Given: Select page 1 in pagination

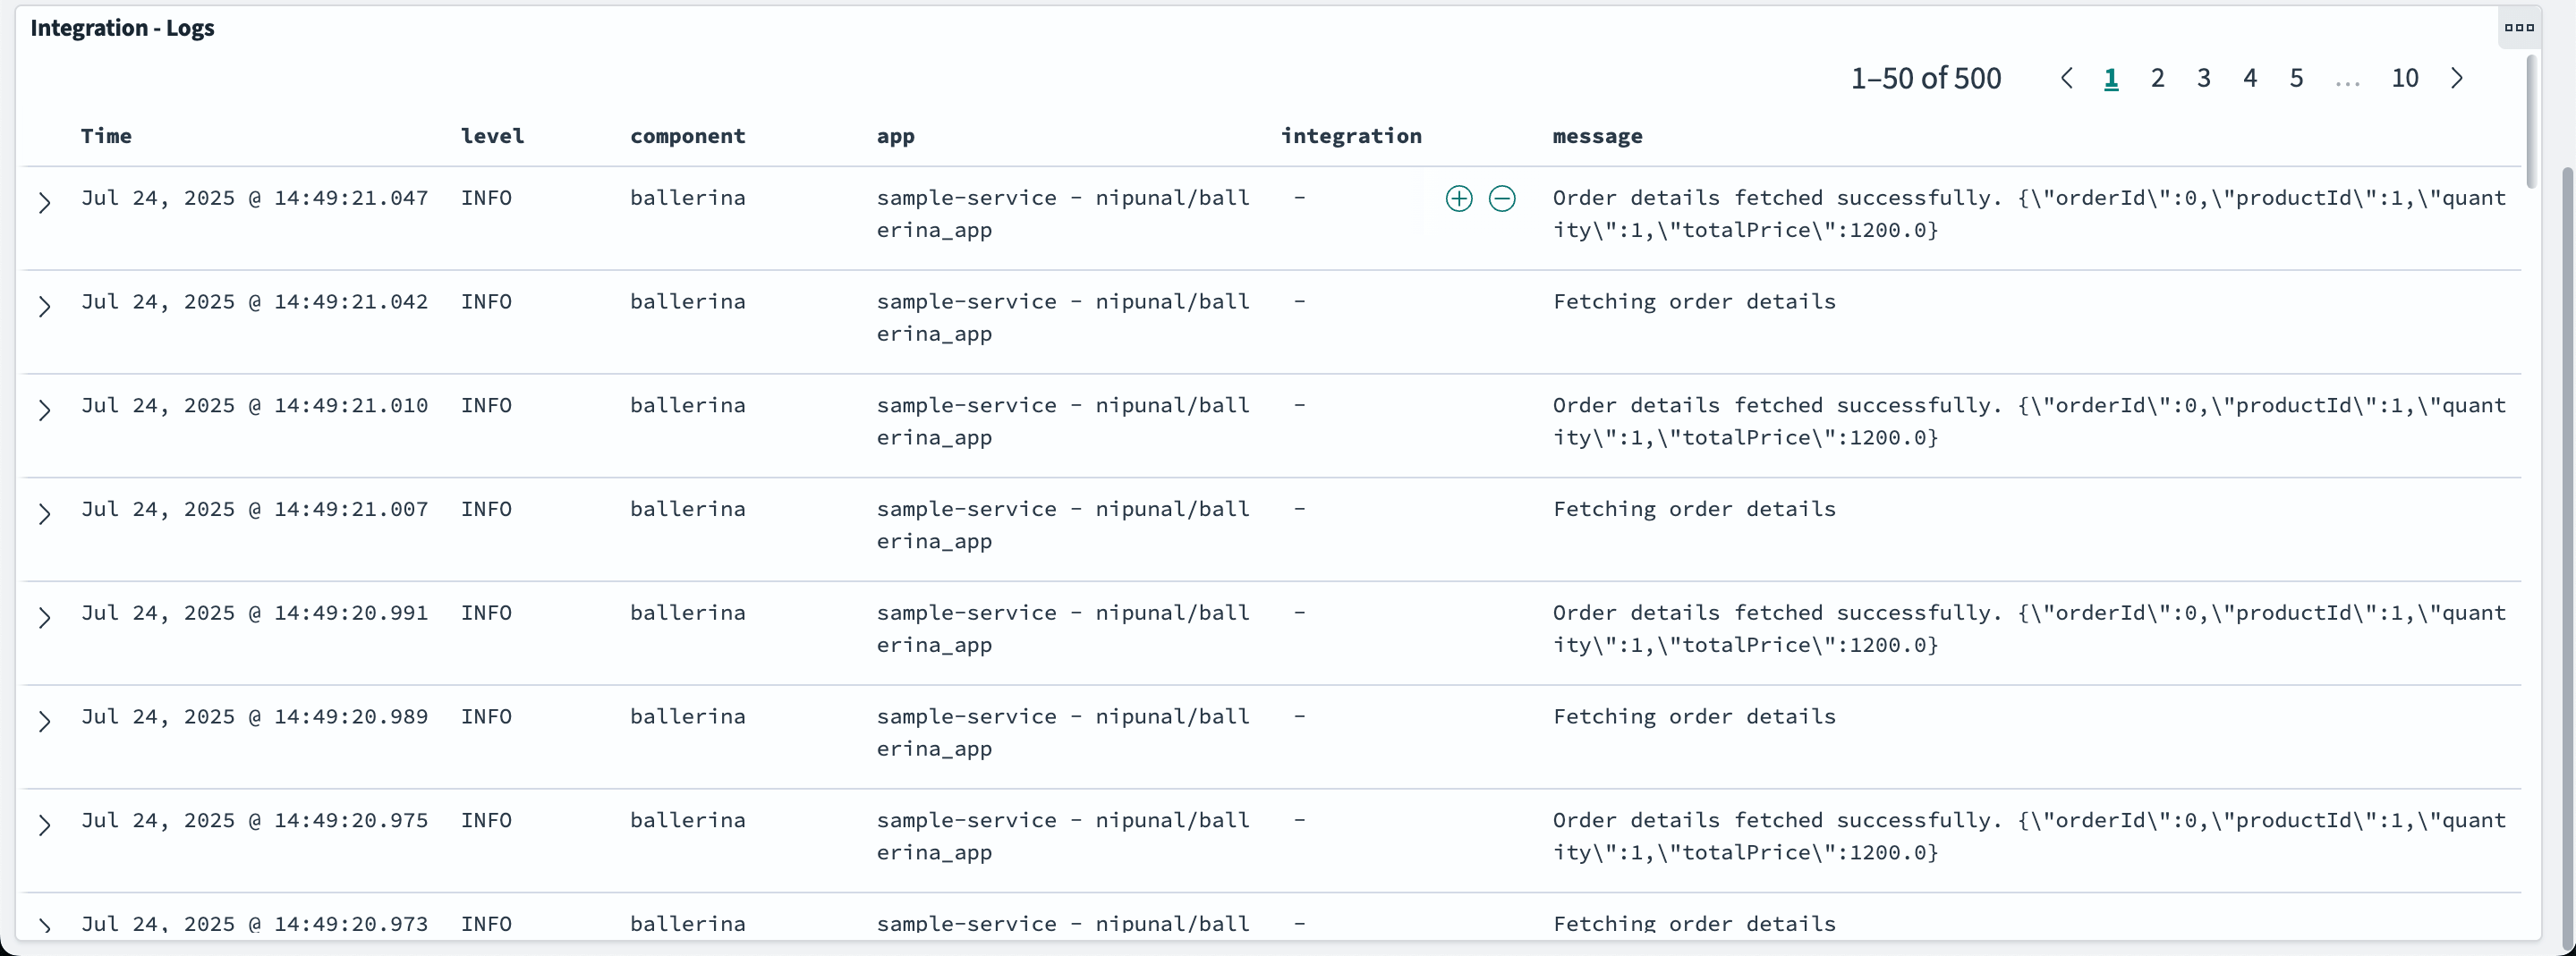Looking at the screenshot, I should [x=2111, y=78].
